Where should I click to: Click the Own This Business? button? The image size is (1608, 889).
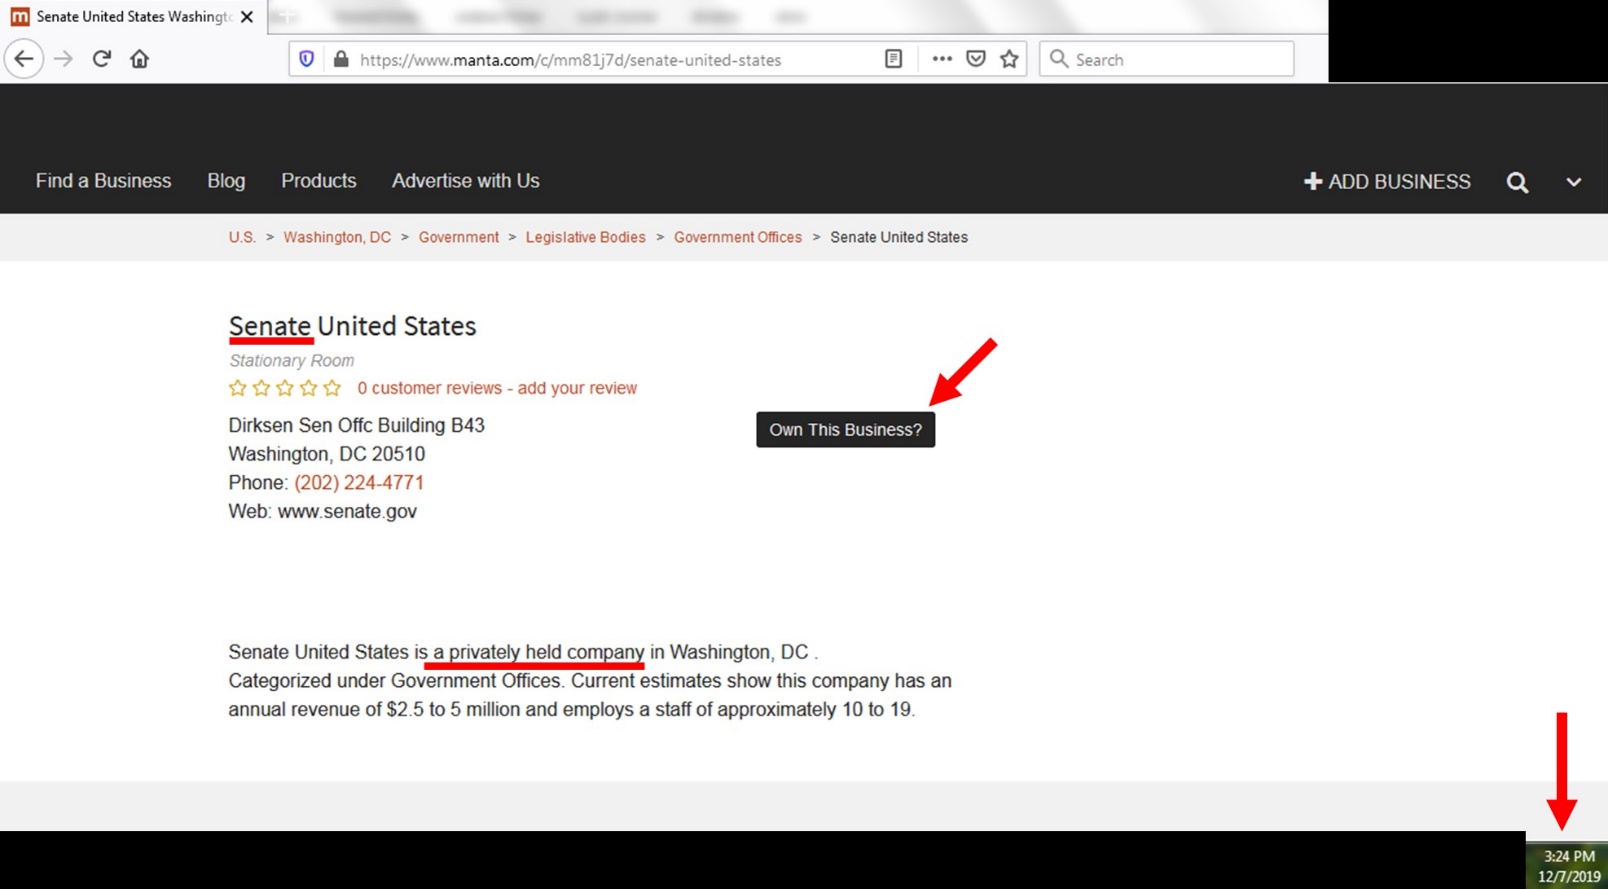tap(845, 430)
